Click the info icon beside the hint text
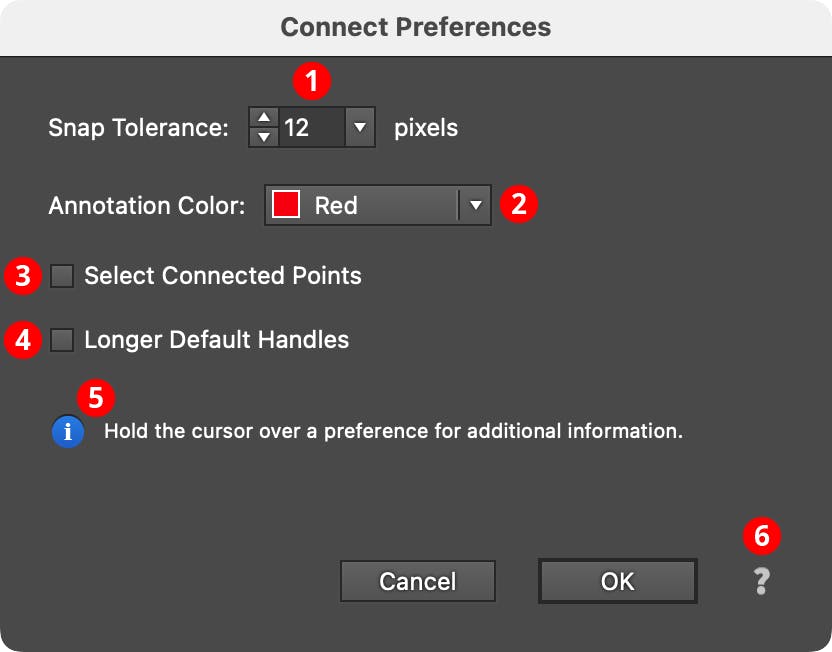832x652 pixels. (x=67, y=430)
